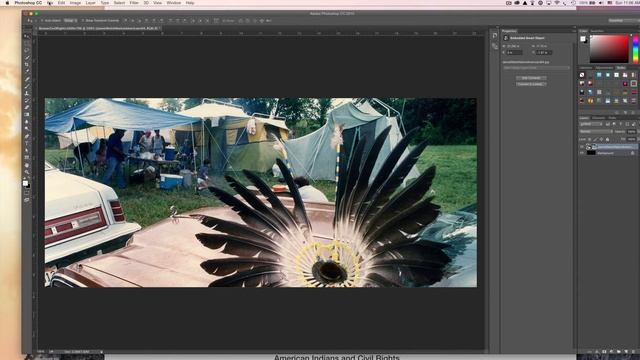Select the Gradient tool
Screen dimensions: 640x360
(x=27, y=115)
